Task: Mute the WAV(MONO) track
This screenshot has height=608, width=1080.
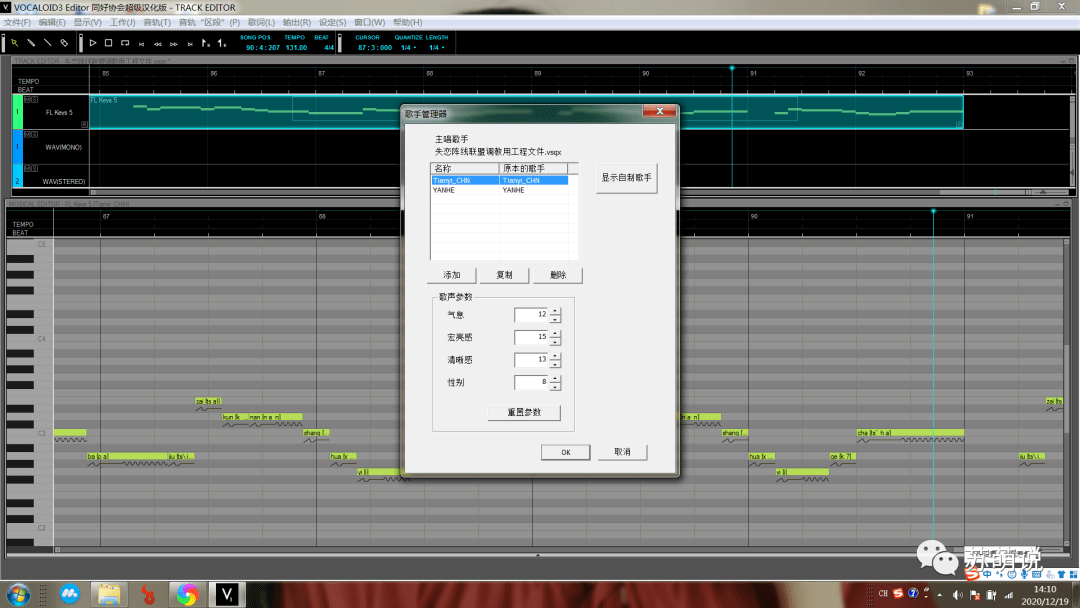Action: coord(27,134)
